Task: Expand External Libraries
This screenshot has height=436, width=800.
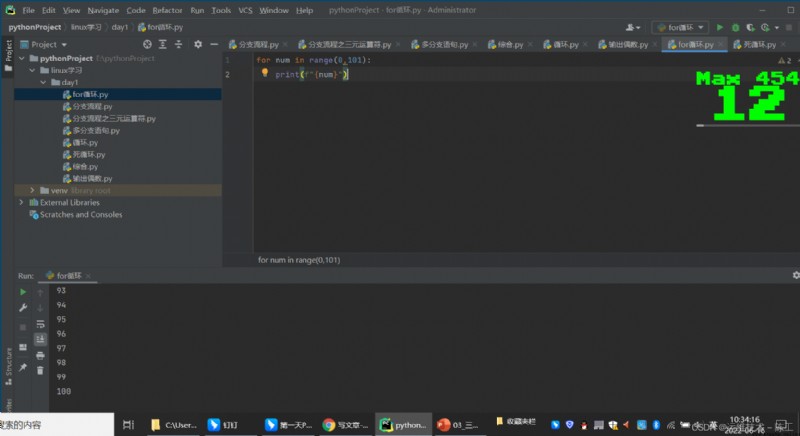Action: 22,202
